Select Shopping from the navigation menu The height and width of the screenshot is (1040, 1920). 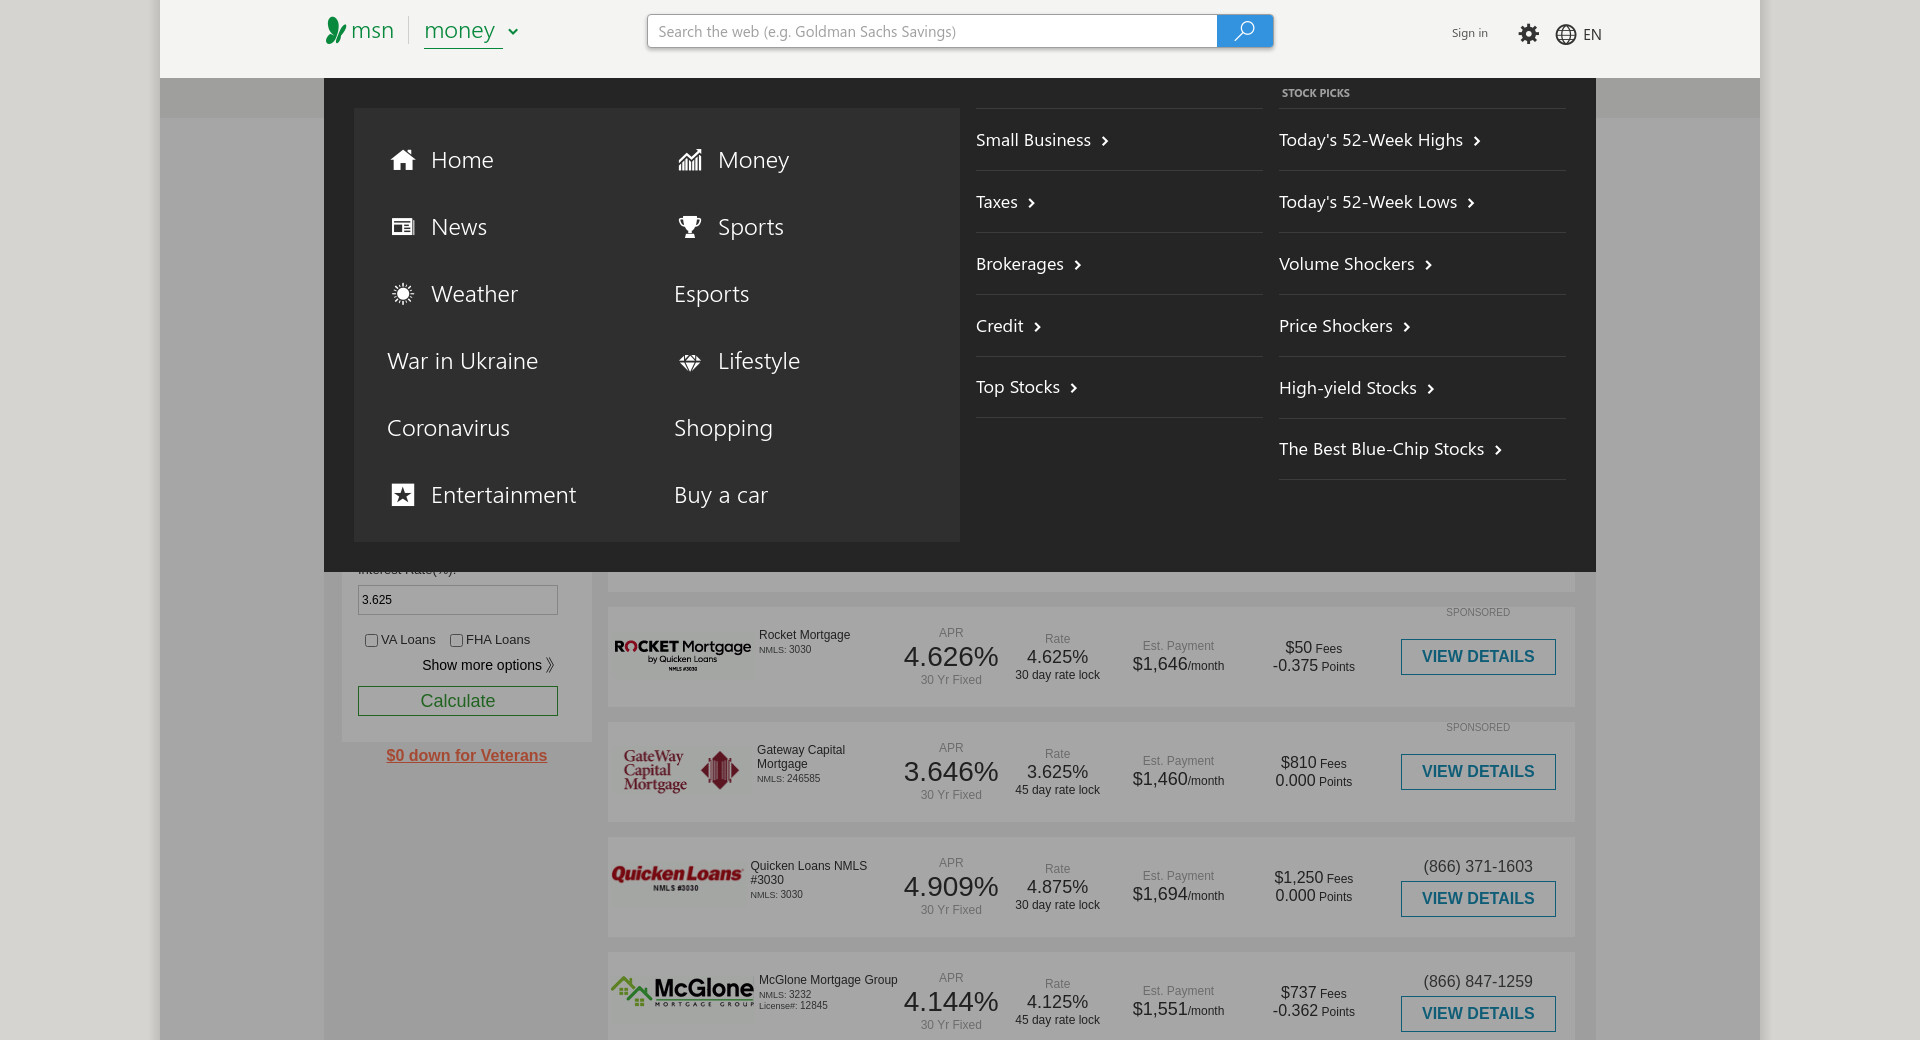click(x=723, y=428)
